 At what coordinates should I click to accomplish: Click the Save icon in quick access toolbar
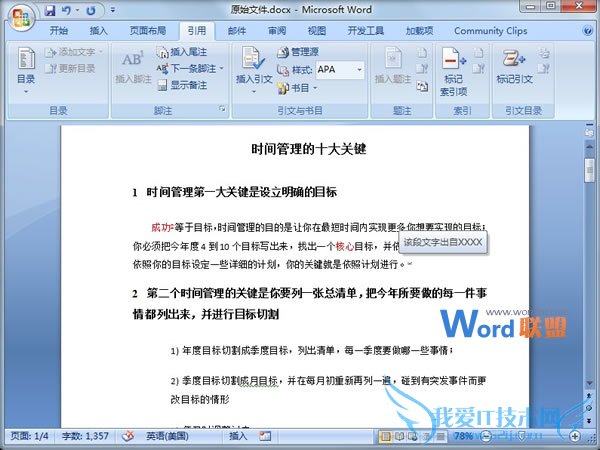click(50, 10)
